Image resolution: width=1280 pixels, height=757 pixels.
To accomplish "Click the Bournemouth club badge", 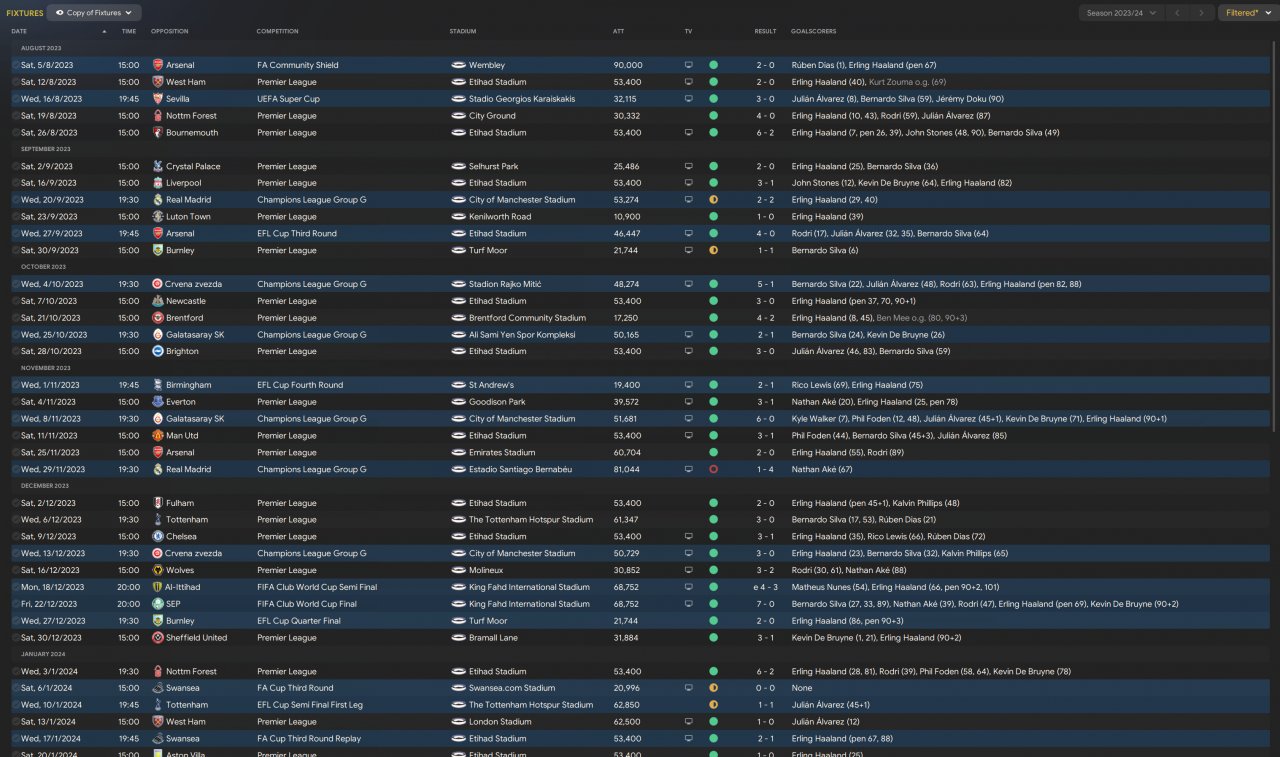I will (x=158, y=133).
